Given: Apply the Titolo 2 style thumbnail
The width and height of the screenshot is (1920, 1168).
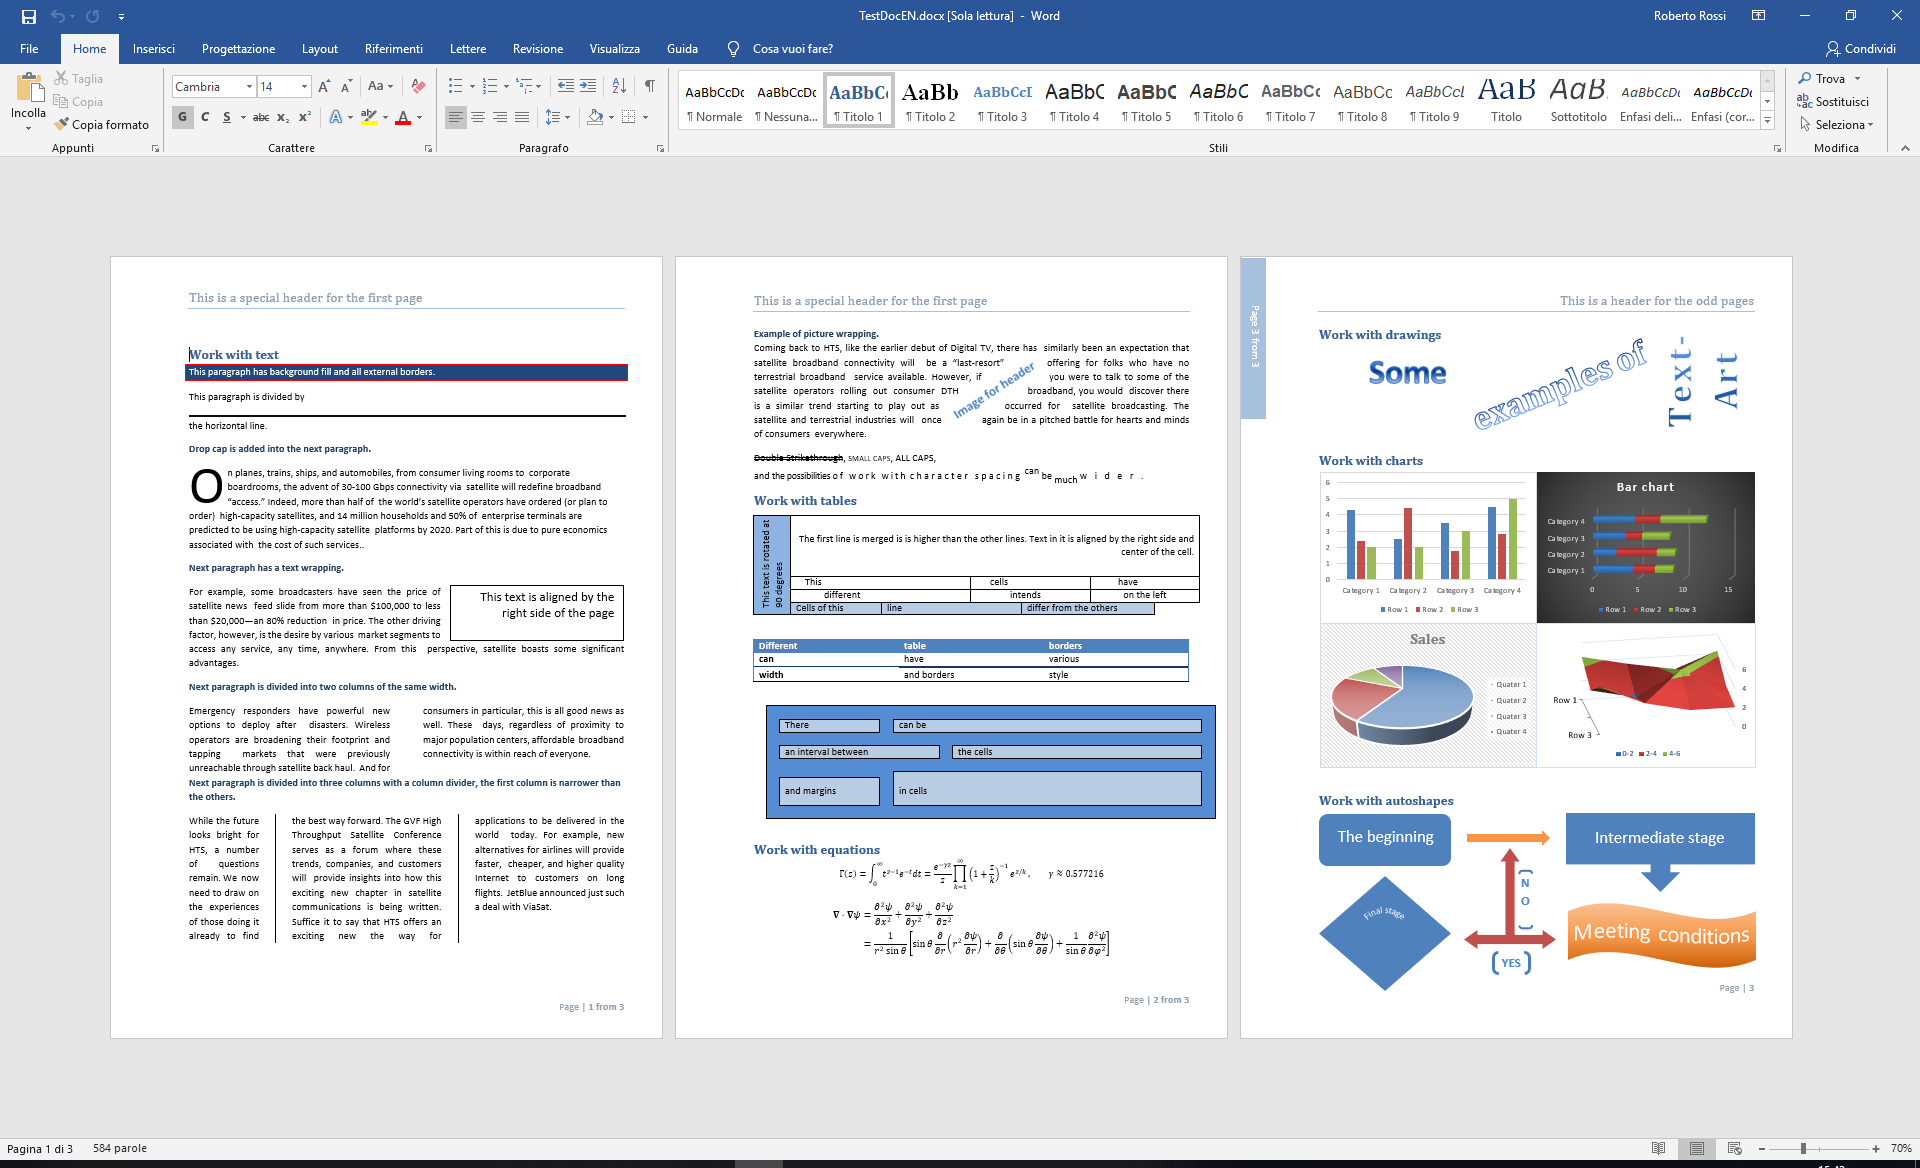Looking at the screenshot, I should click(930, 101).
